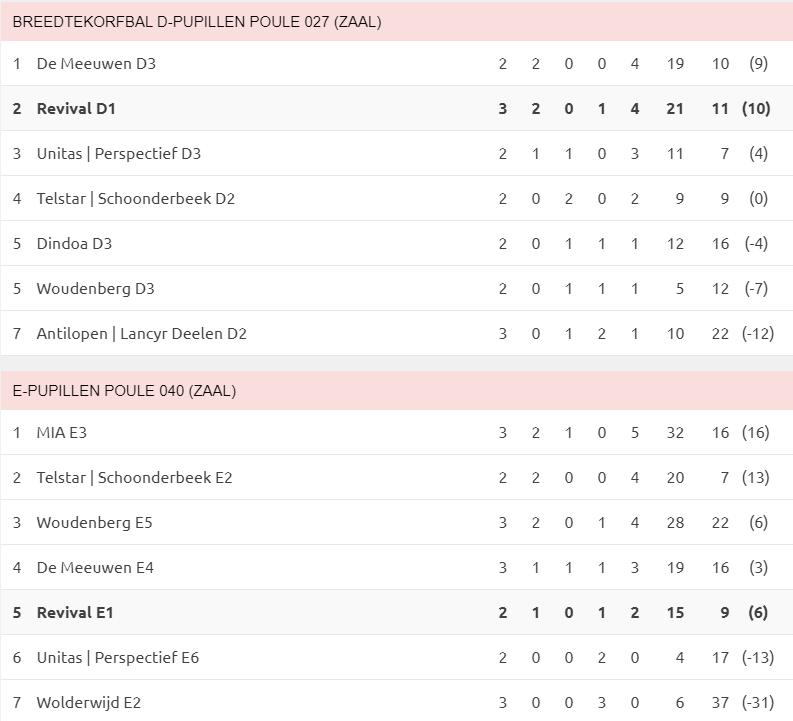Select the Revival D1 team name

pyautogui.click(x=76, y=108)
